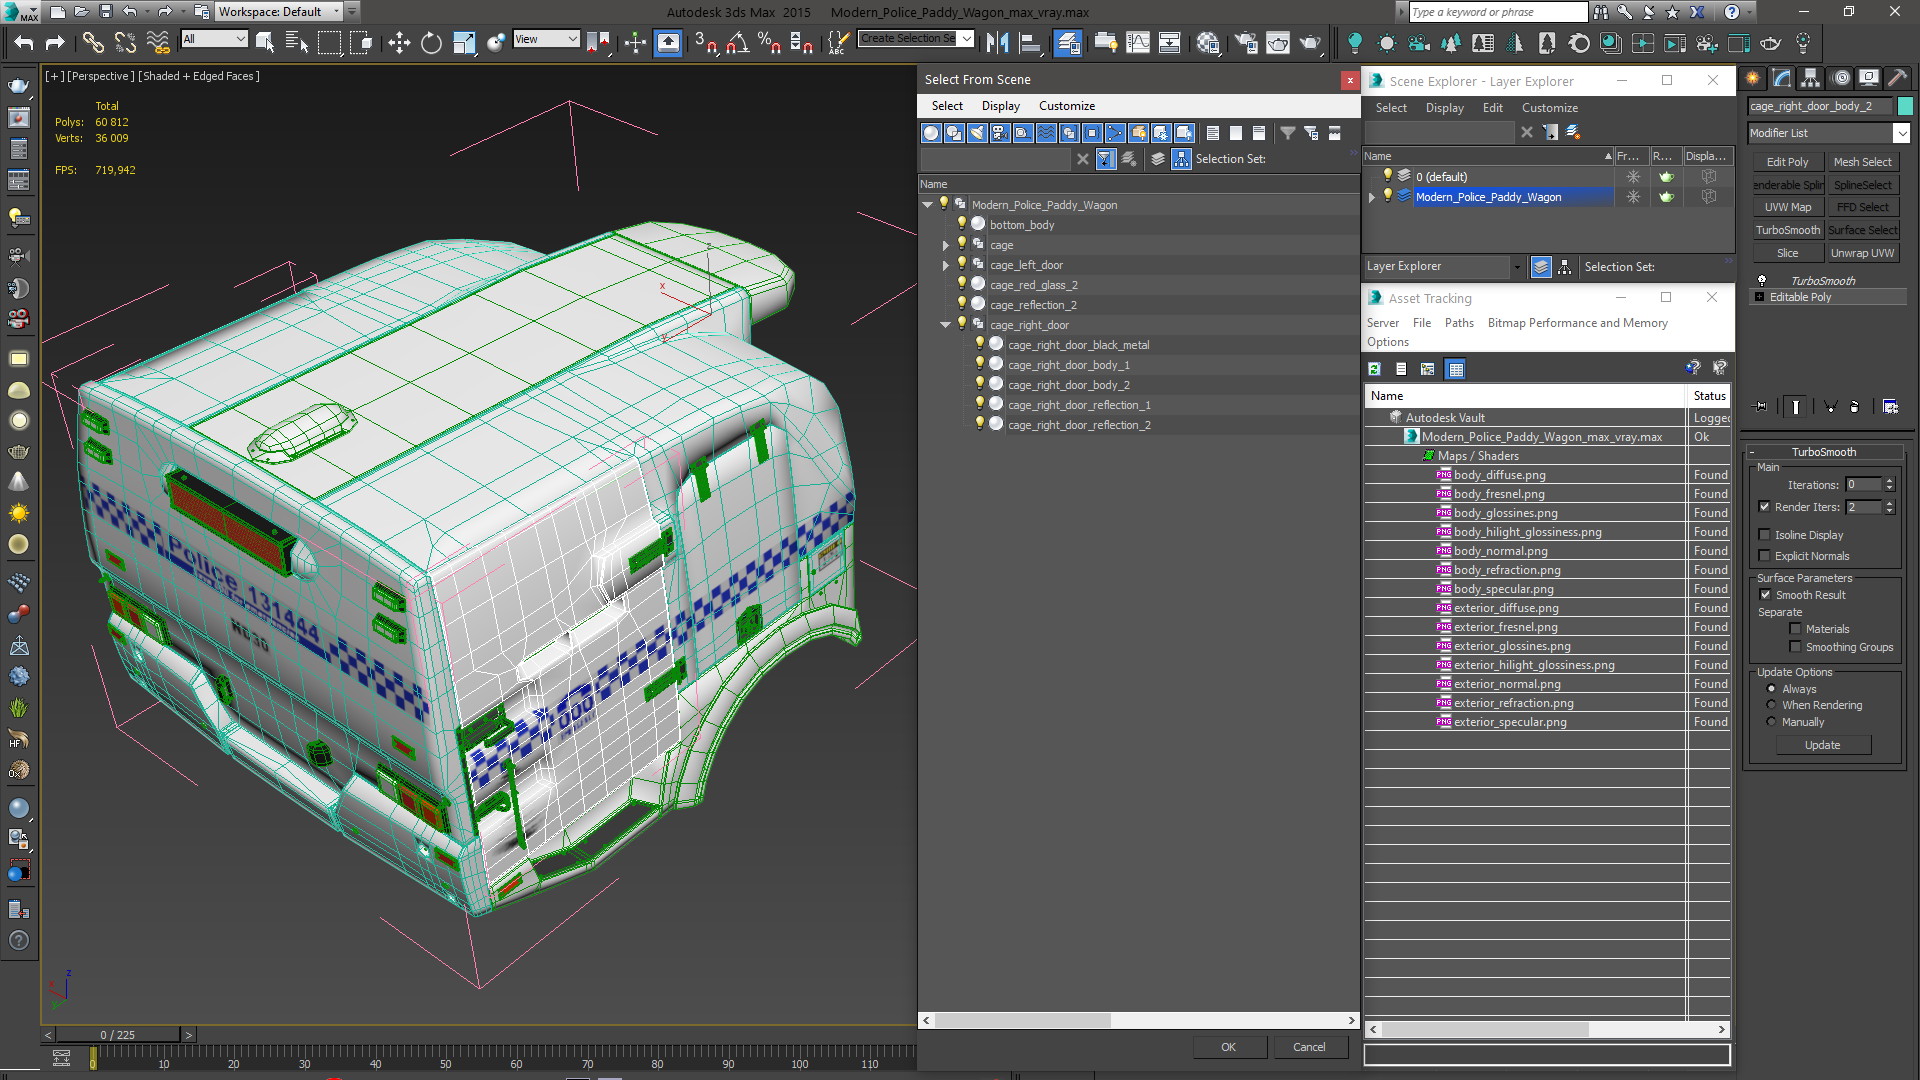
Task: Expand the cage_left_door node
Action: (946, 265)
